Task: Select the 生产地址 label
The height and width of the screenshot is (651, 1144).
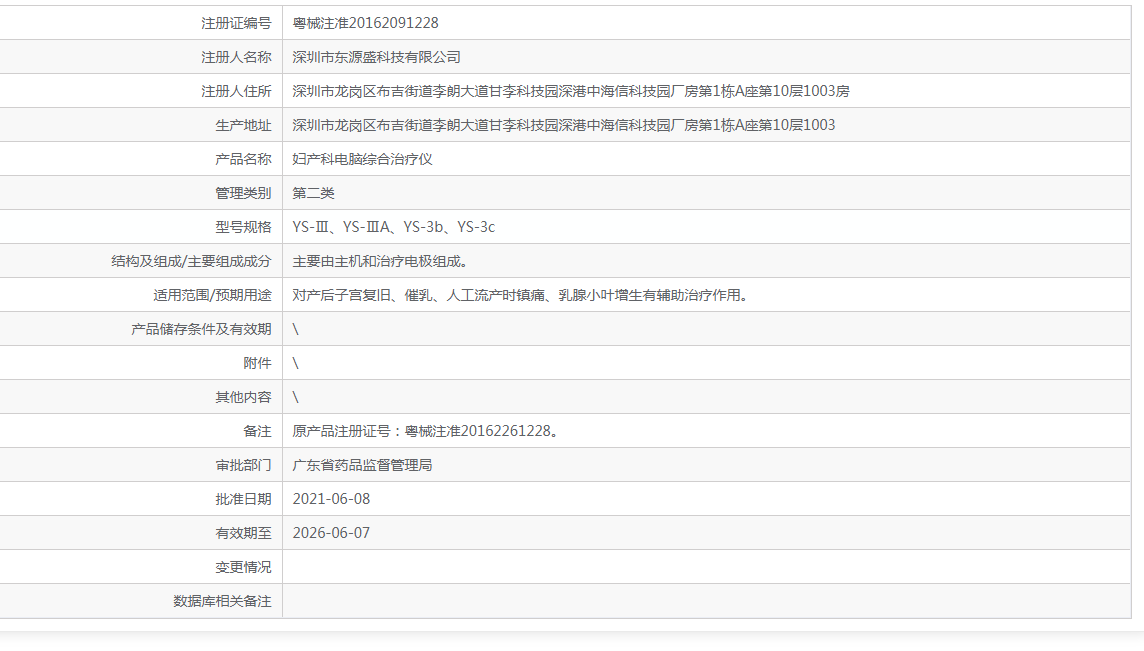Action: pos(243,126)
